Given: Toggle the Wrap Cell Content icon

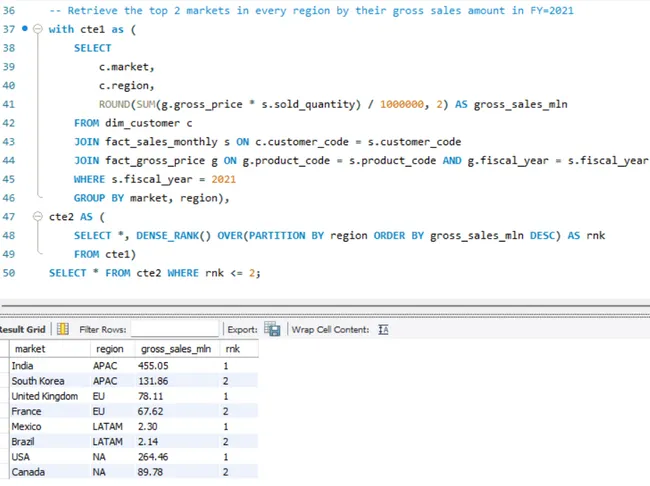Looking at the screenshot, I should point(383,329).
